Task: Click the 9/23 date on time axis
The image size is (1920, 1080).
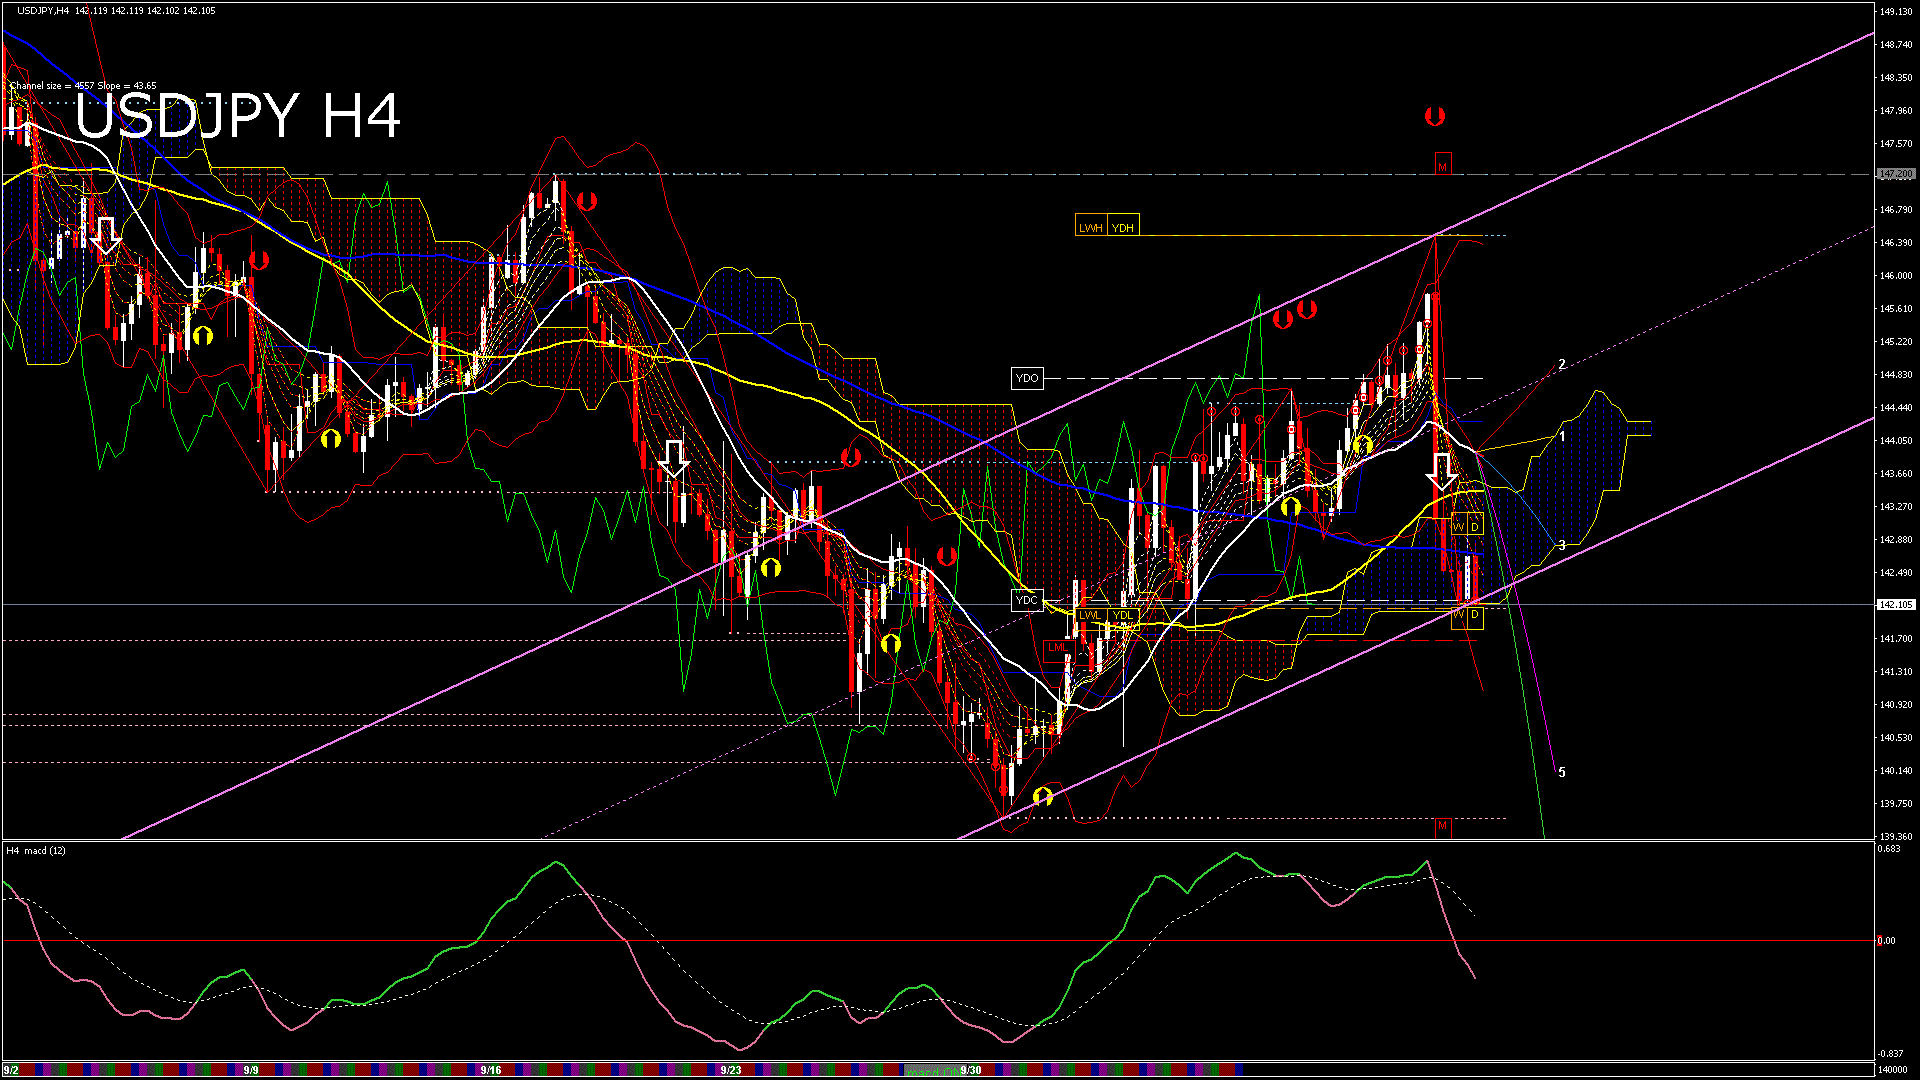Action: [x=731, y=1070]
